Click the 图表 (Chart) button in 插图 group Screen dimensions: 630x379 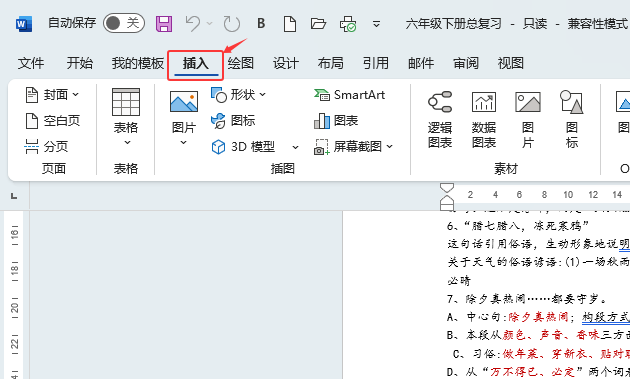click(336, 121)
